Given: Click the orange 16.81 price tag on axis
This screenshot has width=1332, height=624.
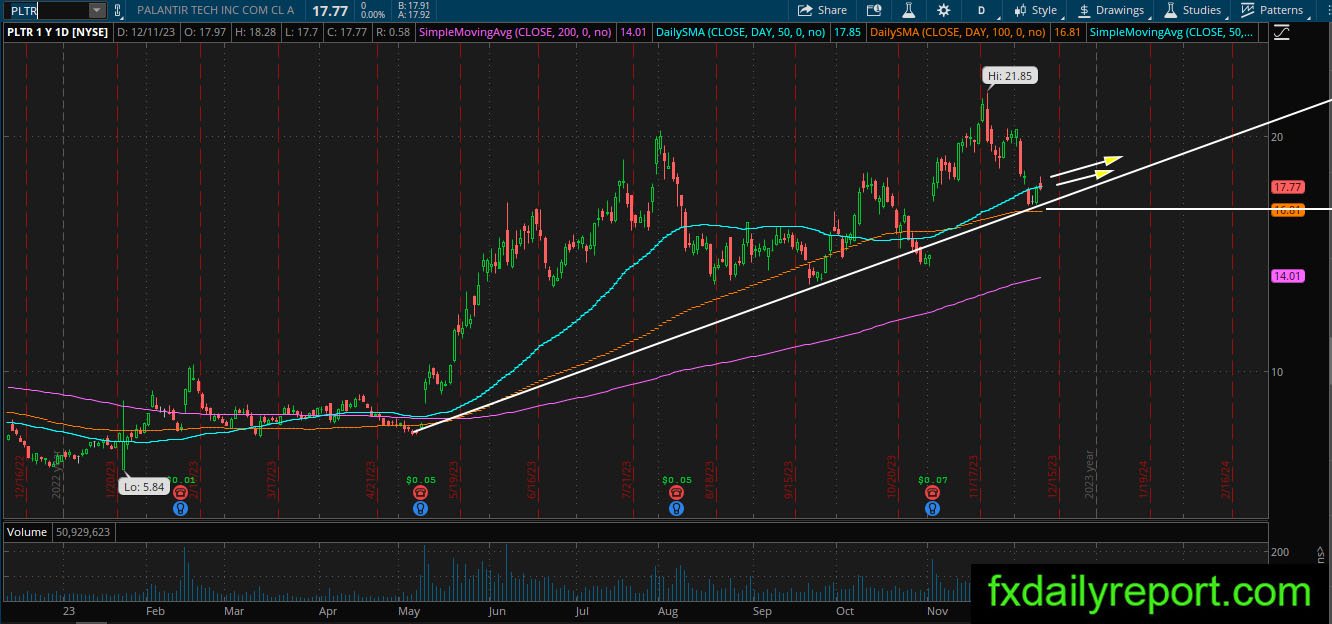Looking at the screenshot, I should pos(1286,210).
